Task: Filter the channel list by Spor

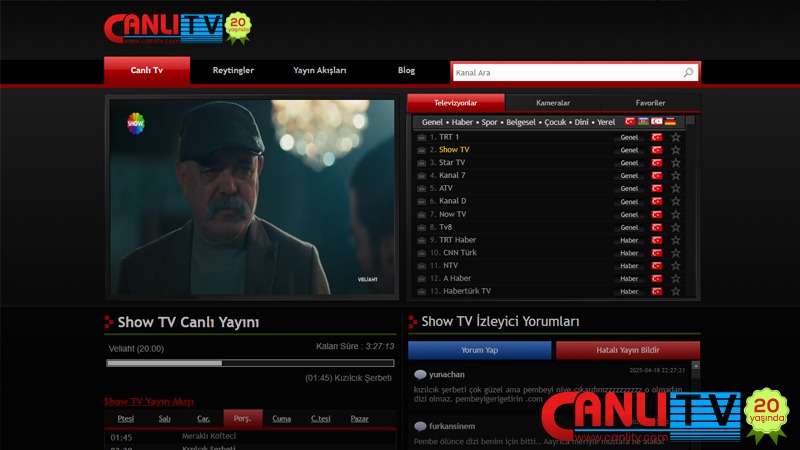Action: pyautogui.click(x=489, y=122)
